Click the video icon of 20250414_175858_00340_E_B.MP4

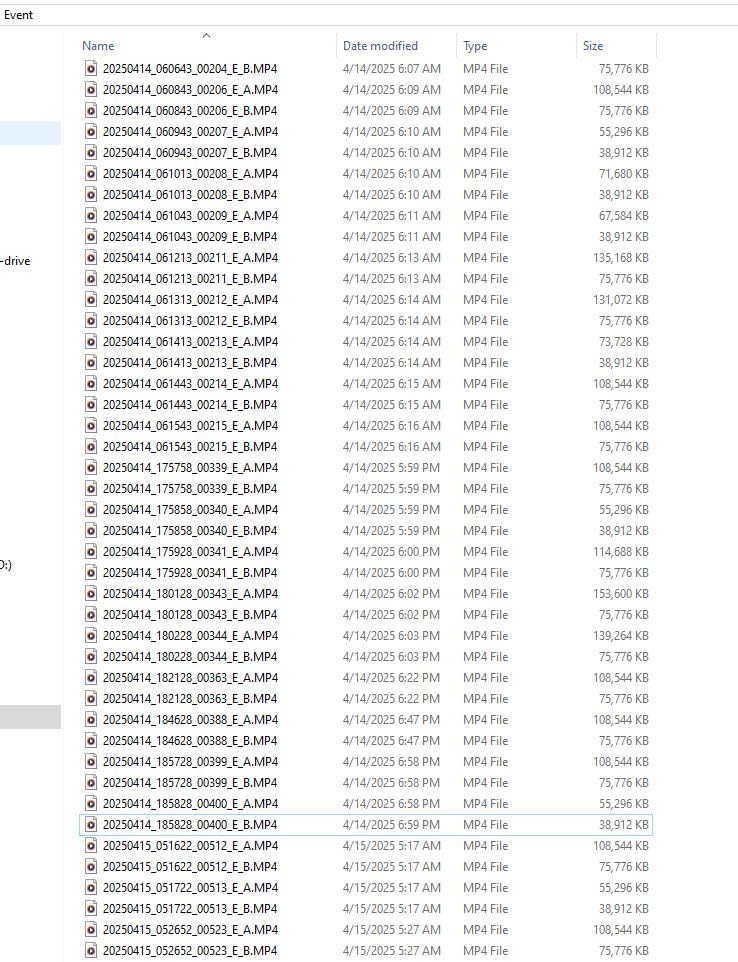coord(91,531)
